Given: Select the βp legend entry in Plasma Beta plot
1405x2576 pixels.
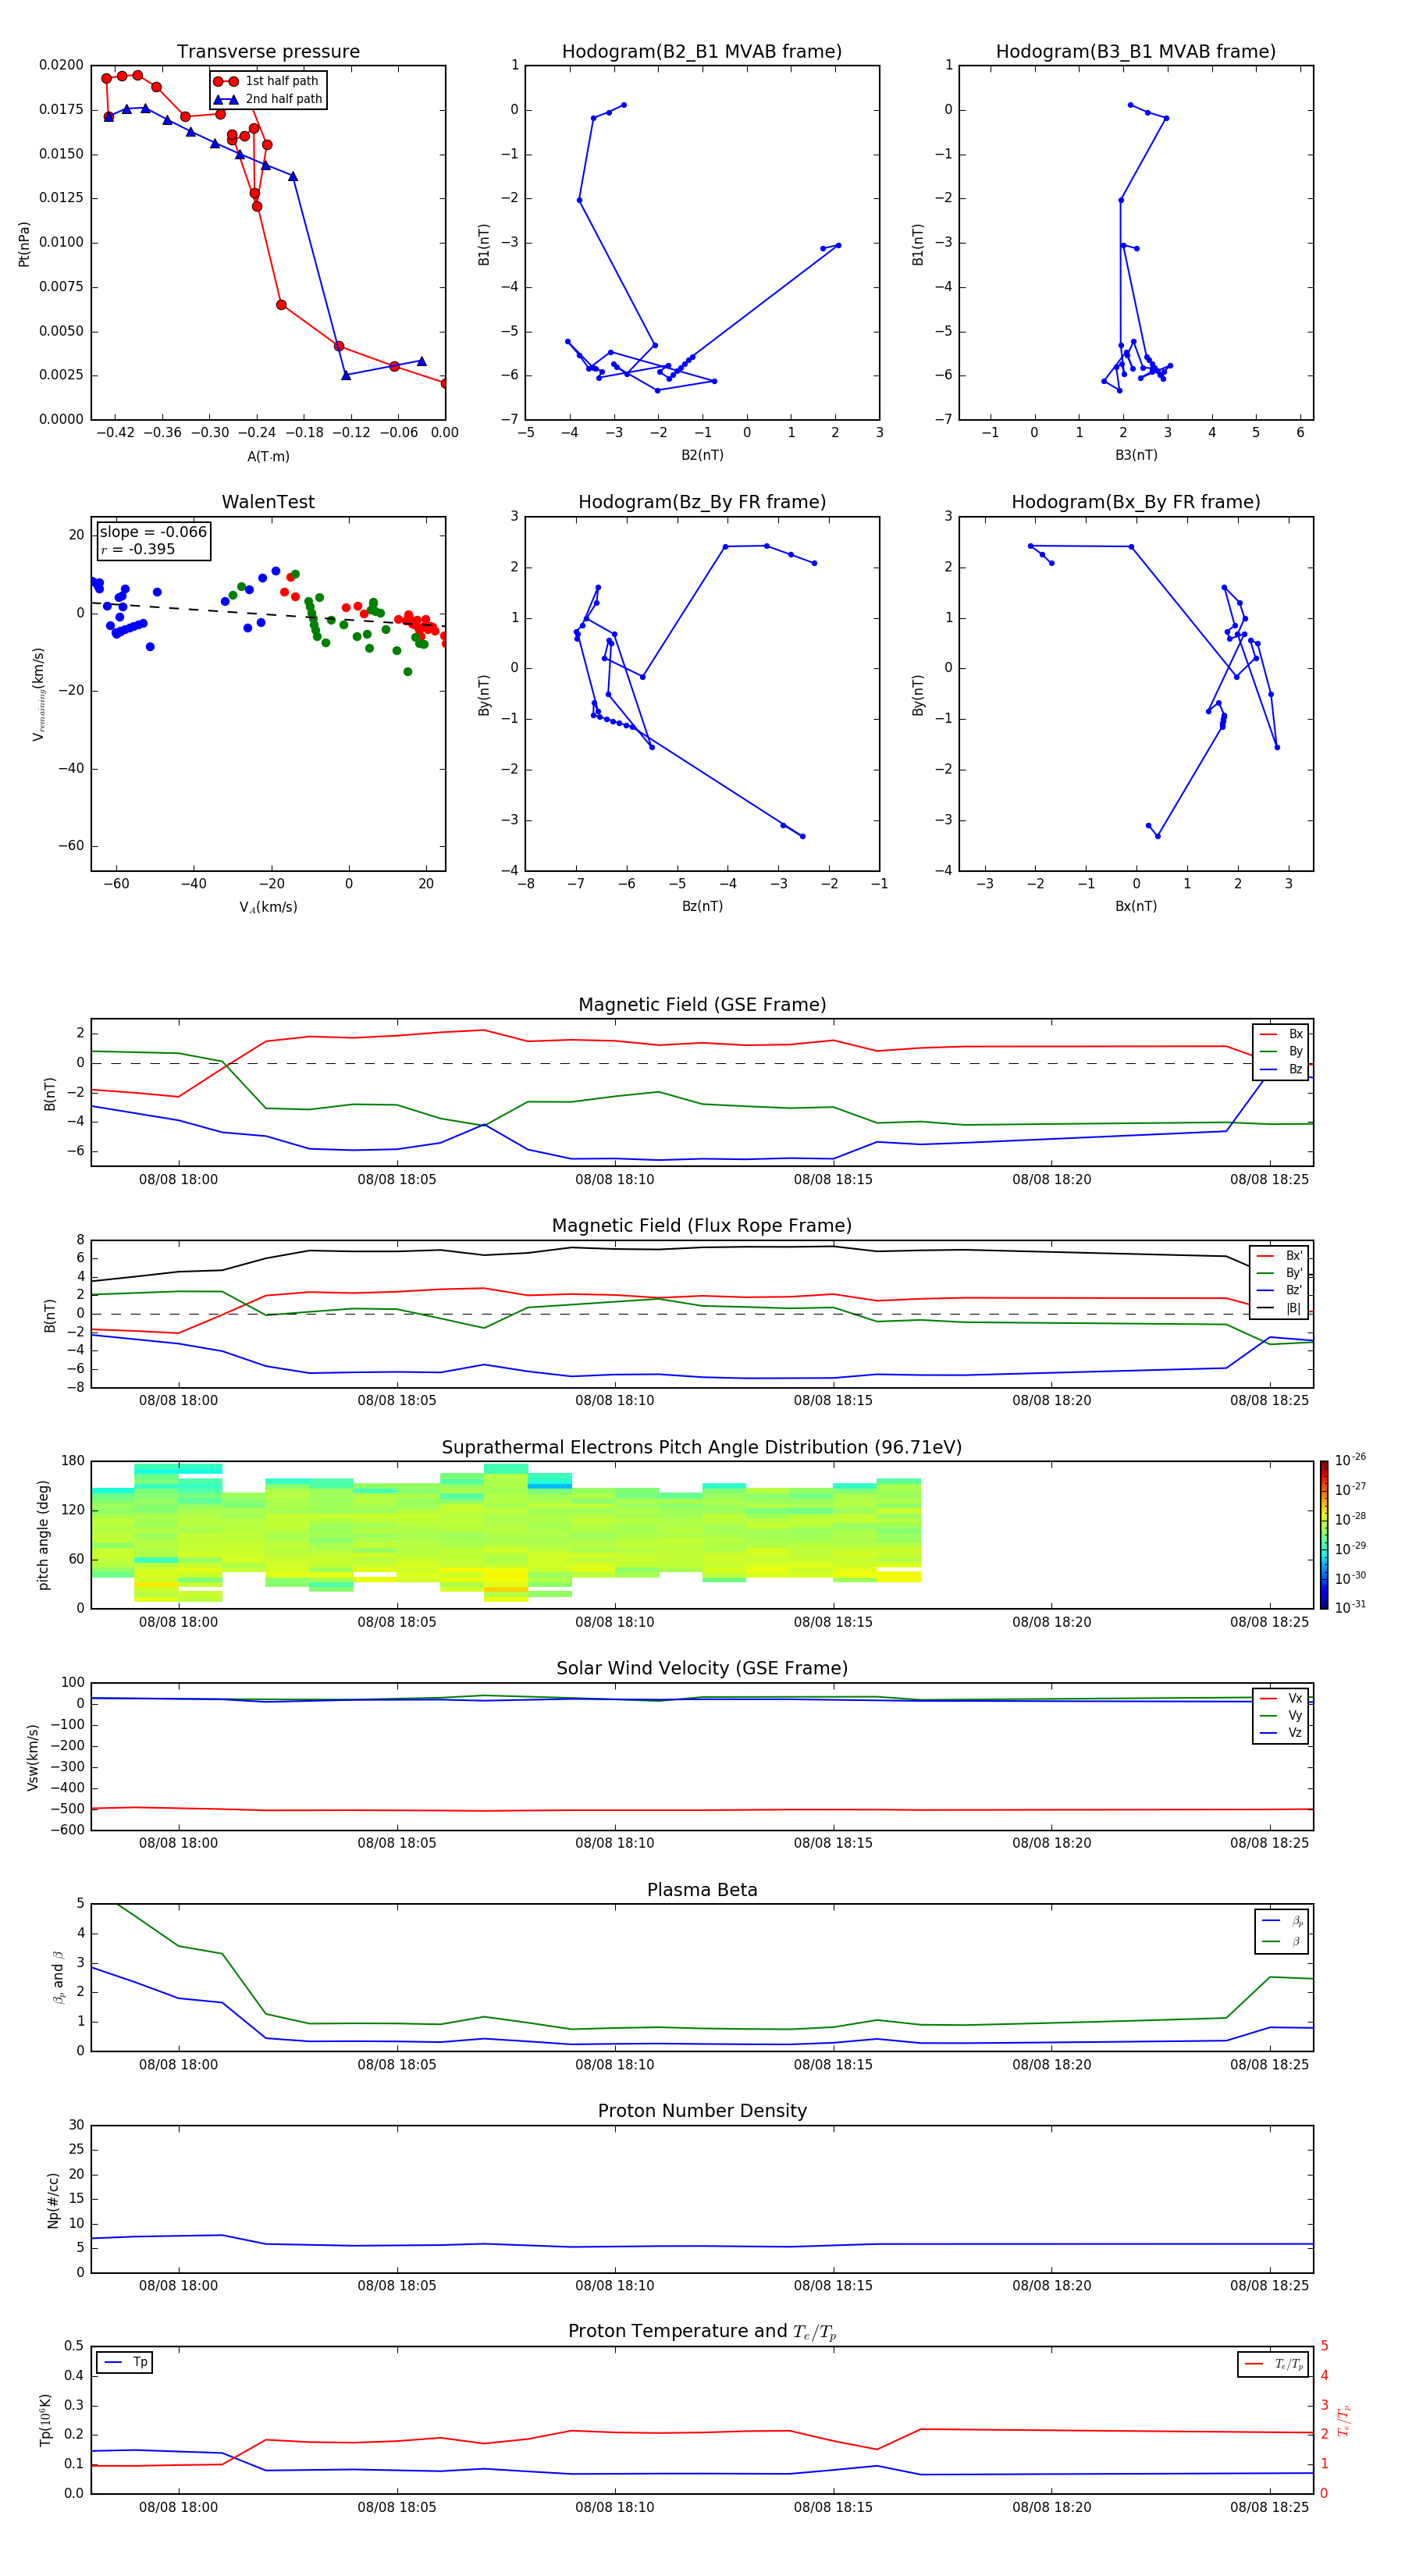Looking at the screenshot, I should point(1283,1921).
